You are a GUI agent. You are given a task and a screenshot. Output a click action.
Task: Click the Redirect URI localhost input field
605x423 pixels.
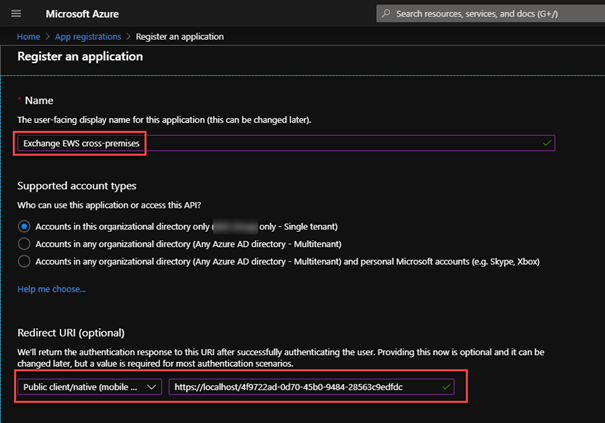[311, 387]
